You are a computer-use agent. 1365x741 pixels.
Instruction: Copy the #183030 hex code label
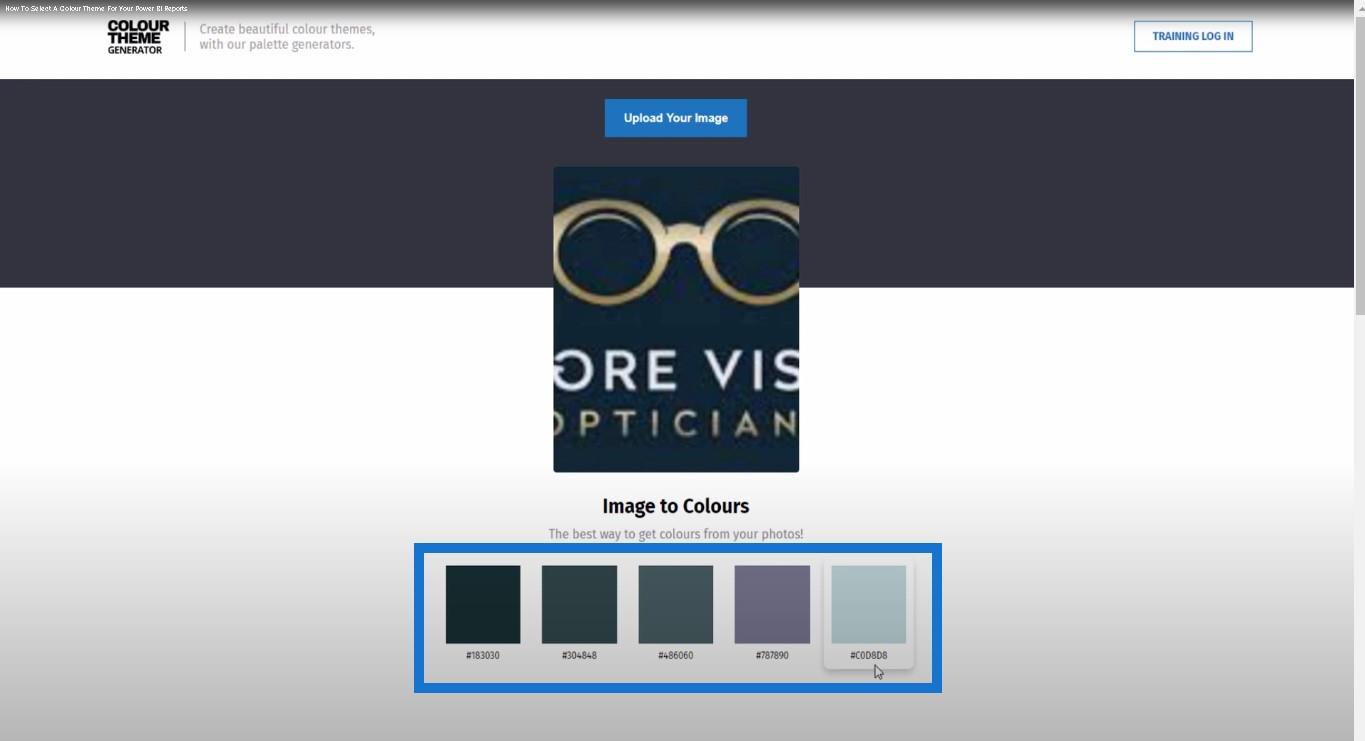483,656
